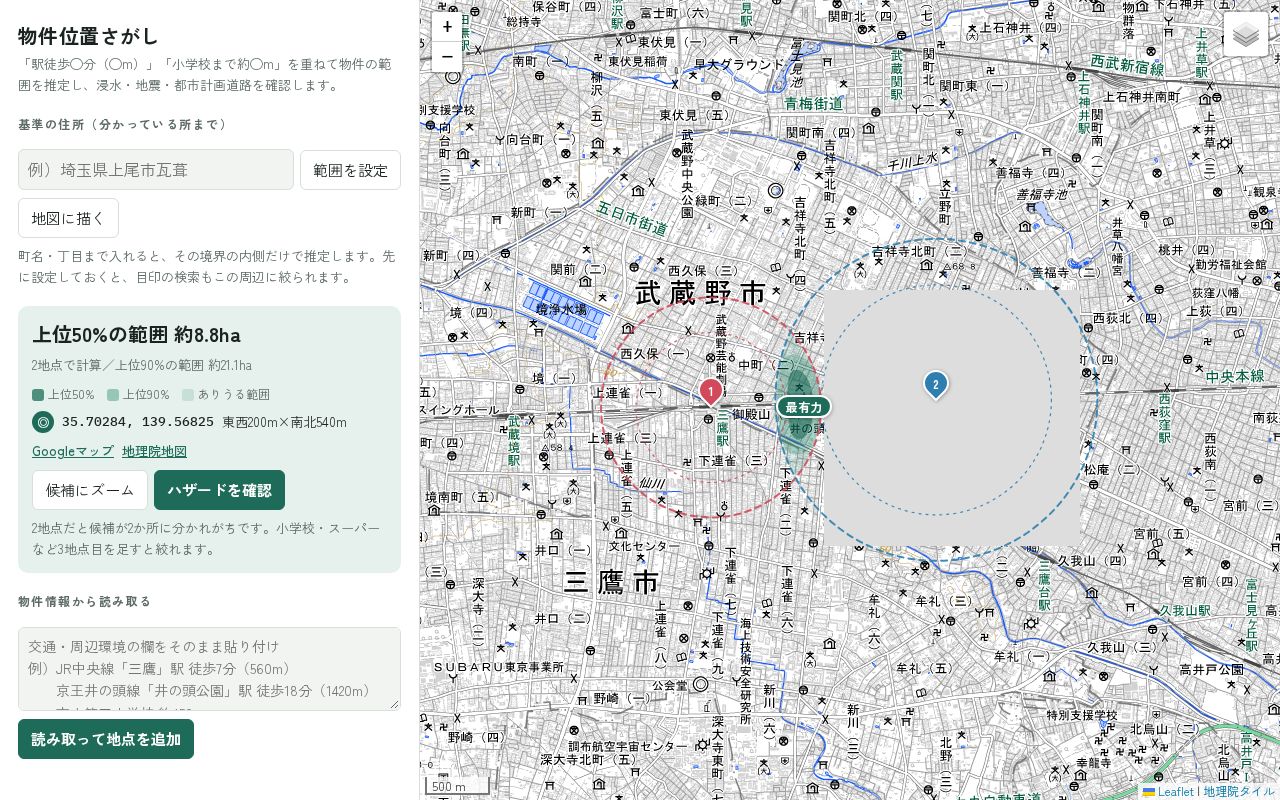
Task: Click the 五日市街道 road label
Action: 632,219
